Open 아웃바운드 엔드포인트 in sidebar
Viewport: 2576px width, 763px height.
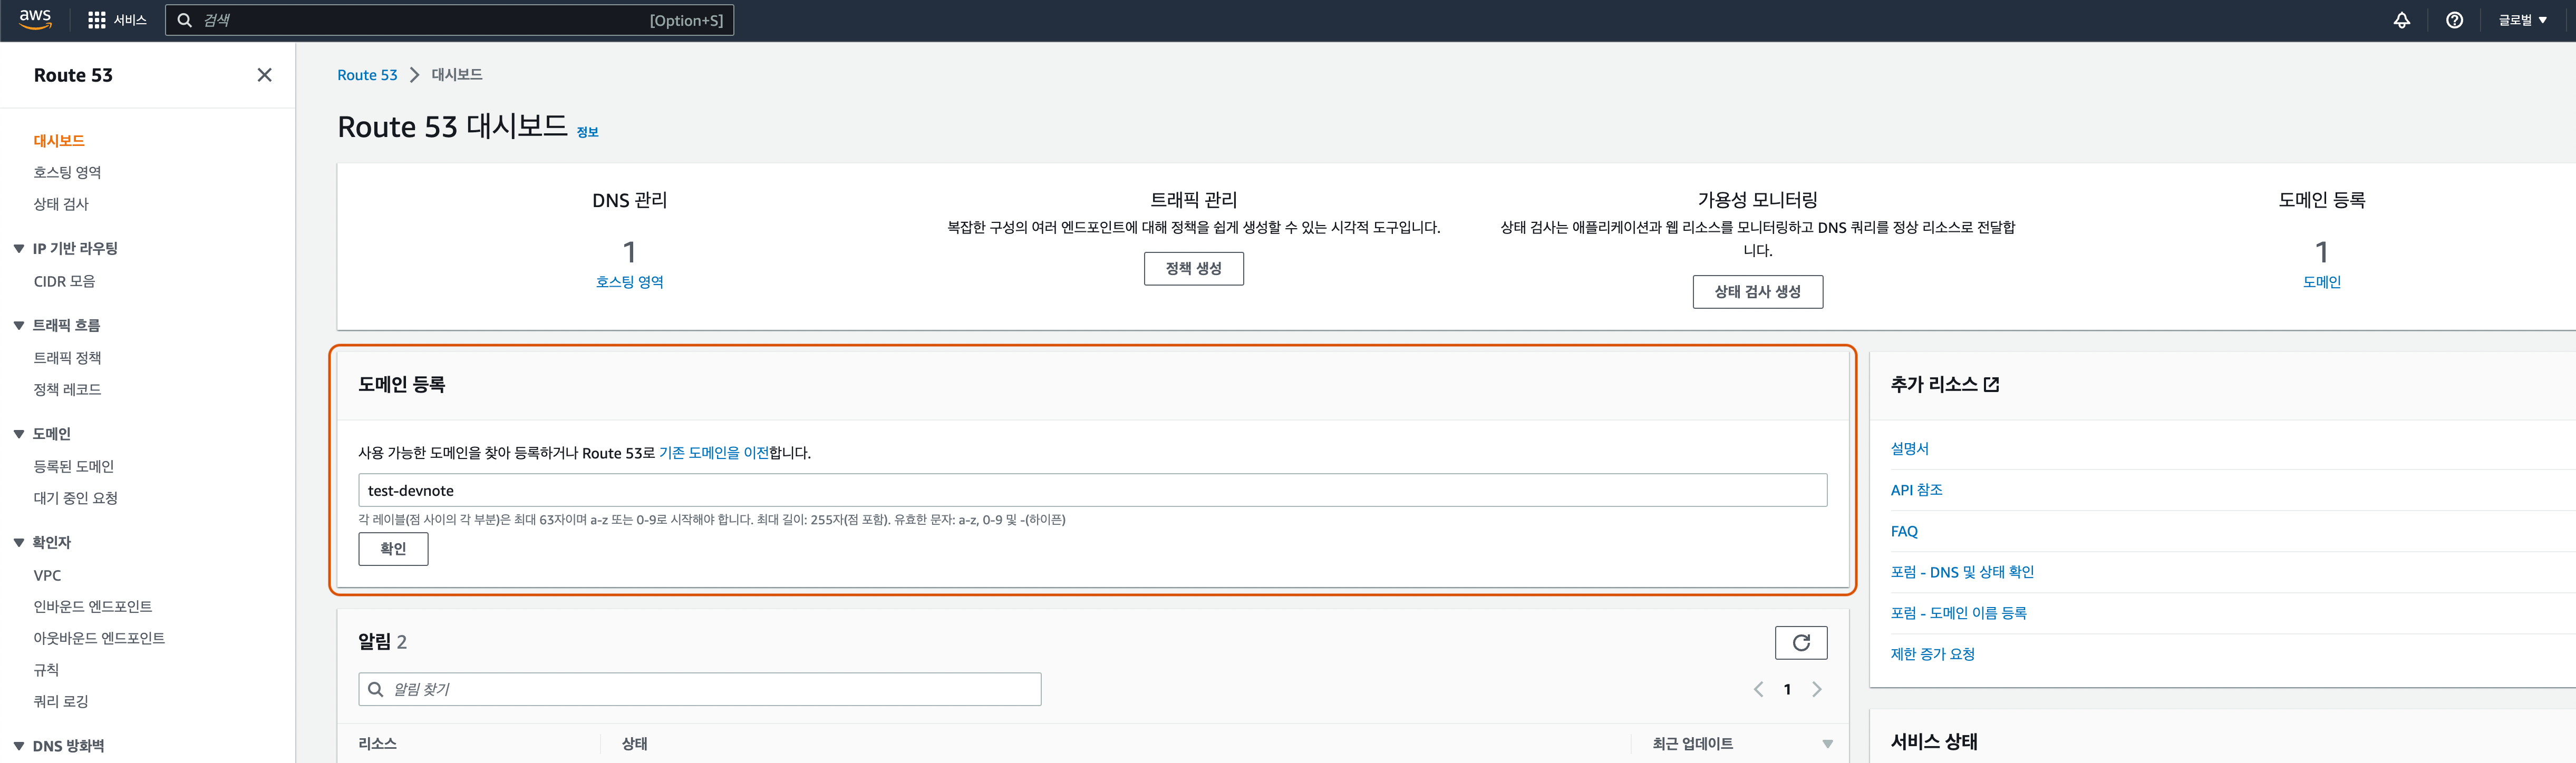point(99,638)
